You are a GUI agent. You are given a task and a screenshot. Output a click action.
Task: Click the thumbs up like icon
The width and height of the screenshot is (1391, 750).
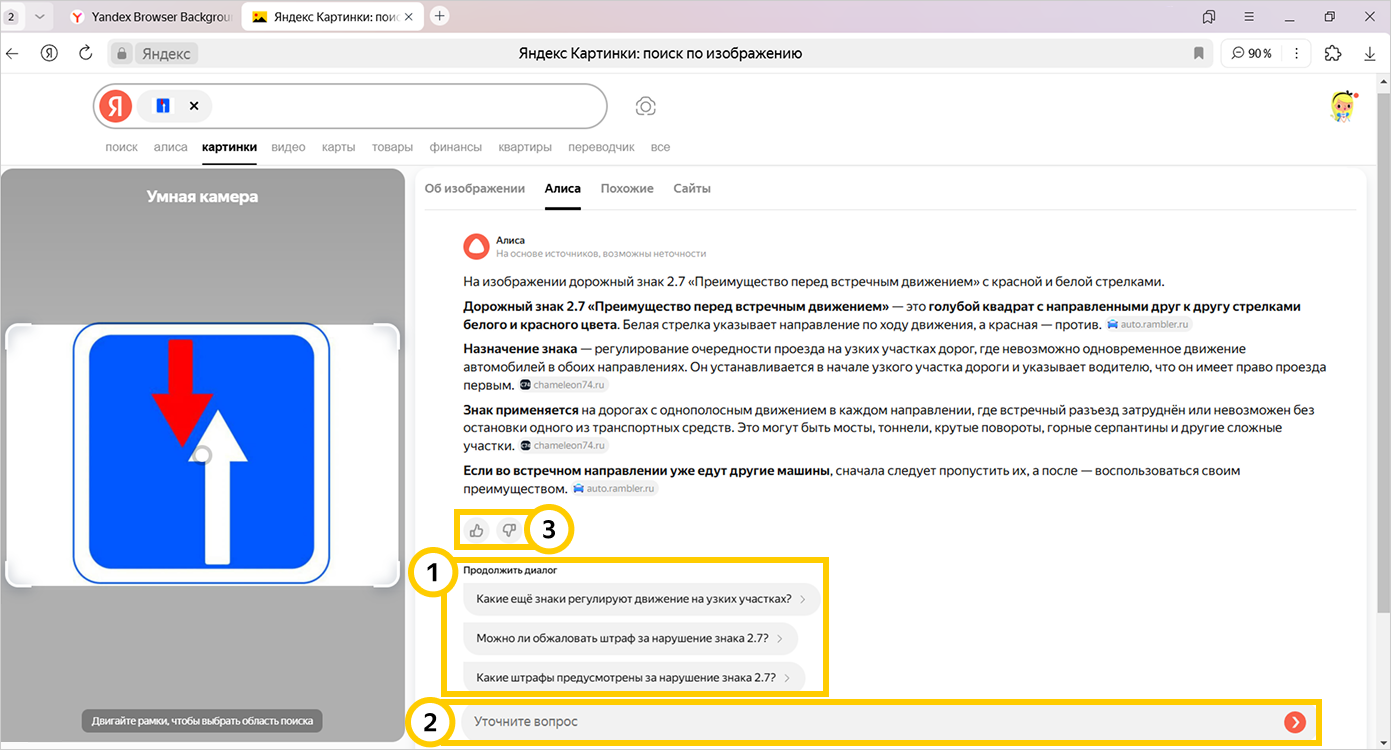476,530
